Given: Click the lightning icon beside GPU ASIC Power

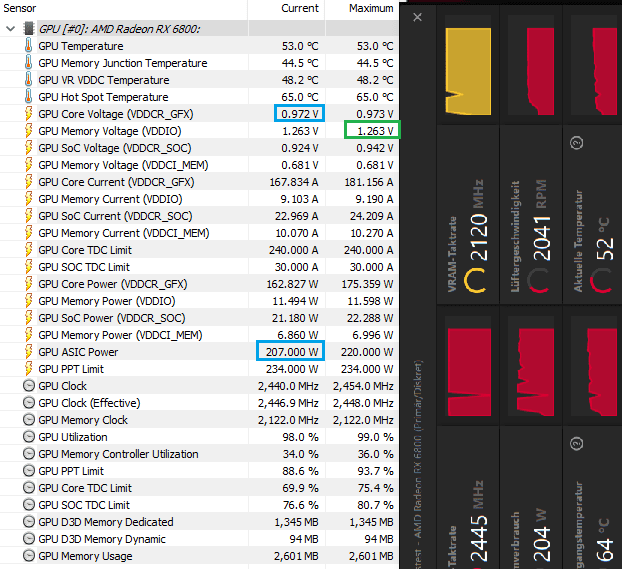Looking at the screenshot, I should tap(29, 352).
